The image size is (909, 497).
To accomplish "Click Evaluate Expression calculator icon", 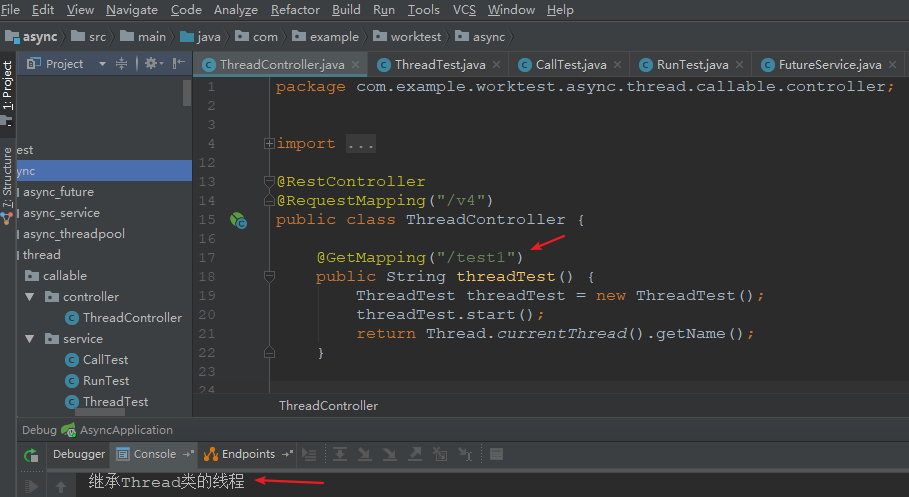I will [x=496, y=454].
